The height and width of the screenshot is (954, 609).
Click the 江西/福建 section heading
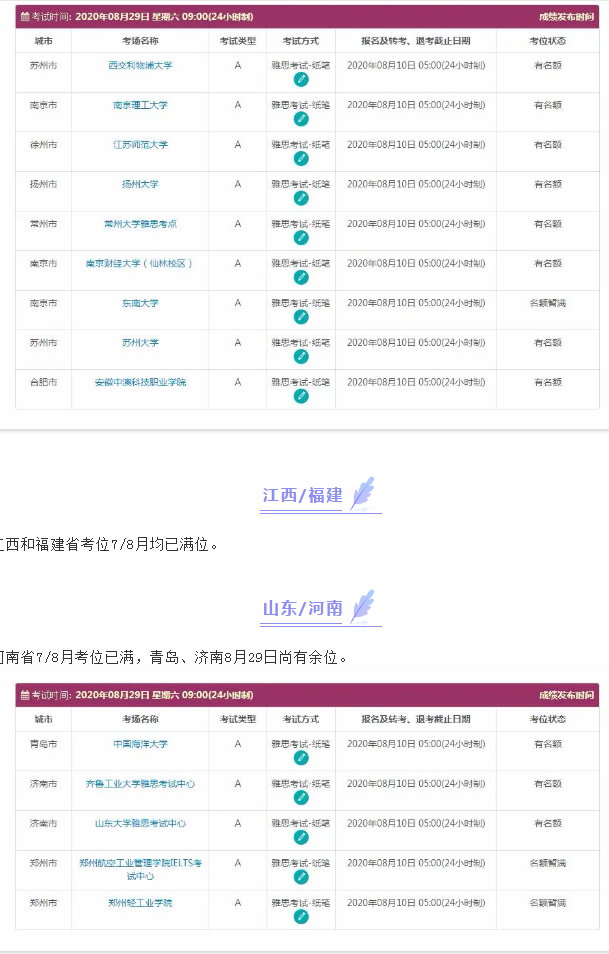click(x=302, y=495)
